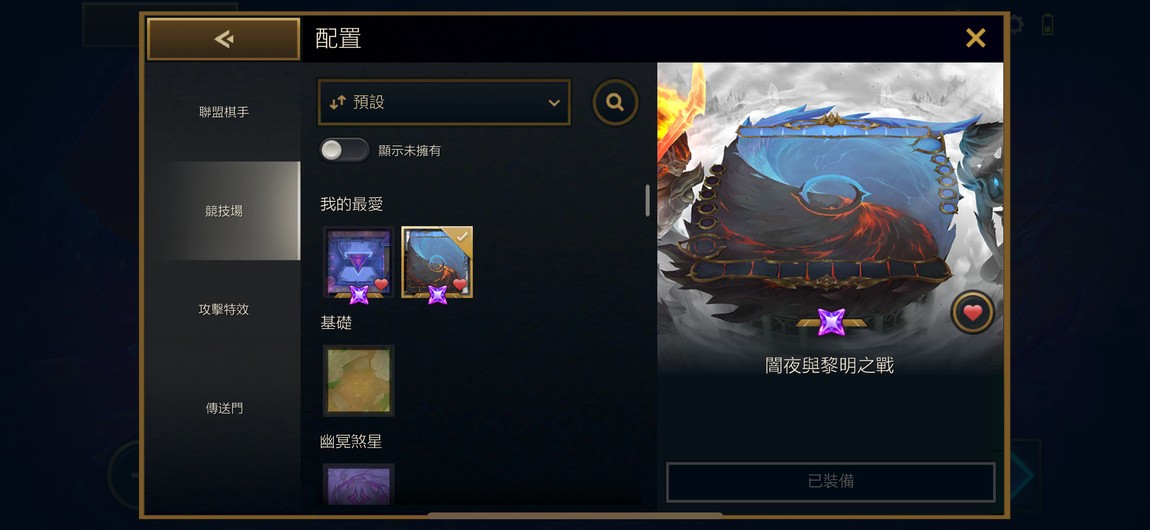Click the heart on first favorite arena thumbnail
1150x530 pixels.
click(x=381, y=284)
